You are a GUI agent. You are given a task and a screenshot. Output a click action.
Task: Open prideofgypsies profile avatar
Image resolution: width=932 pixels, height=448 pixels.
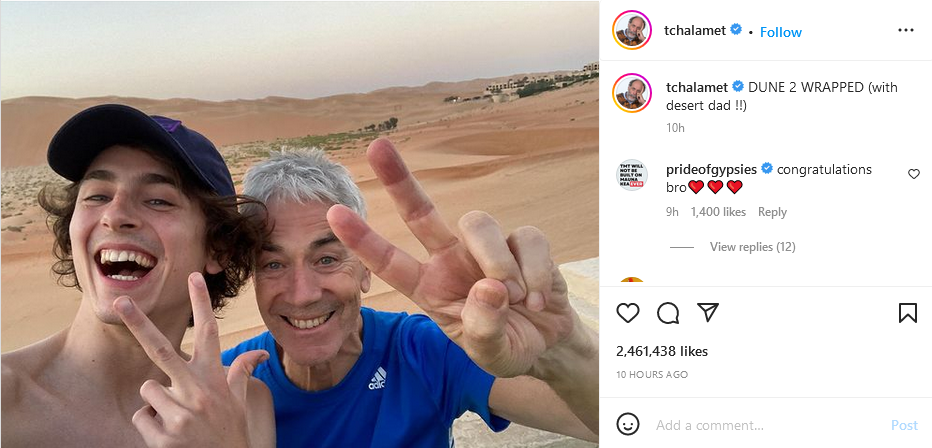click(x=632, y=175)
